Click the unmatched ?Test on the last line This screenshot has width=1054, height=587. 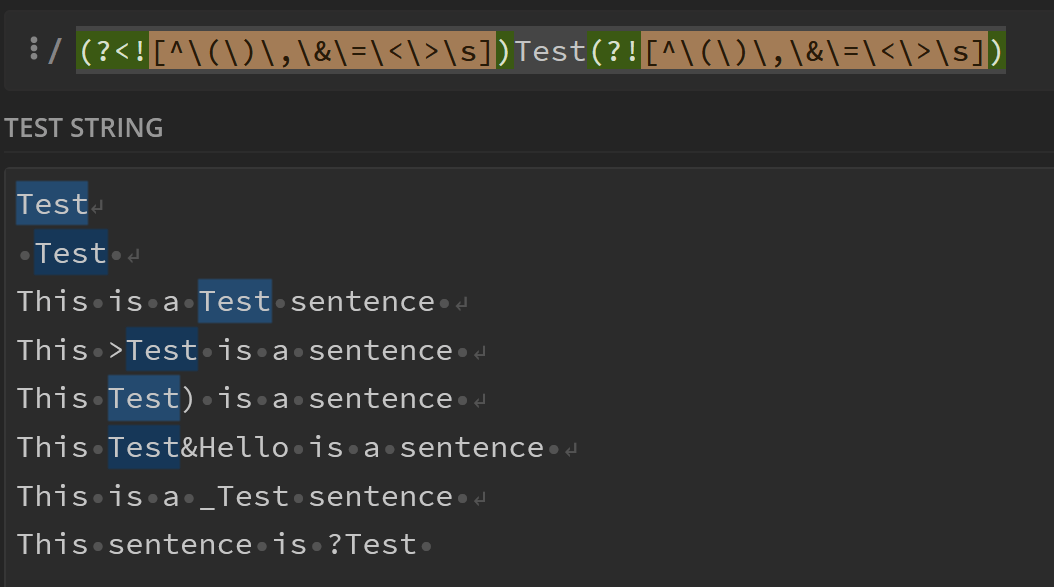coord(371,544)
